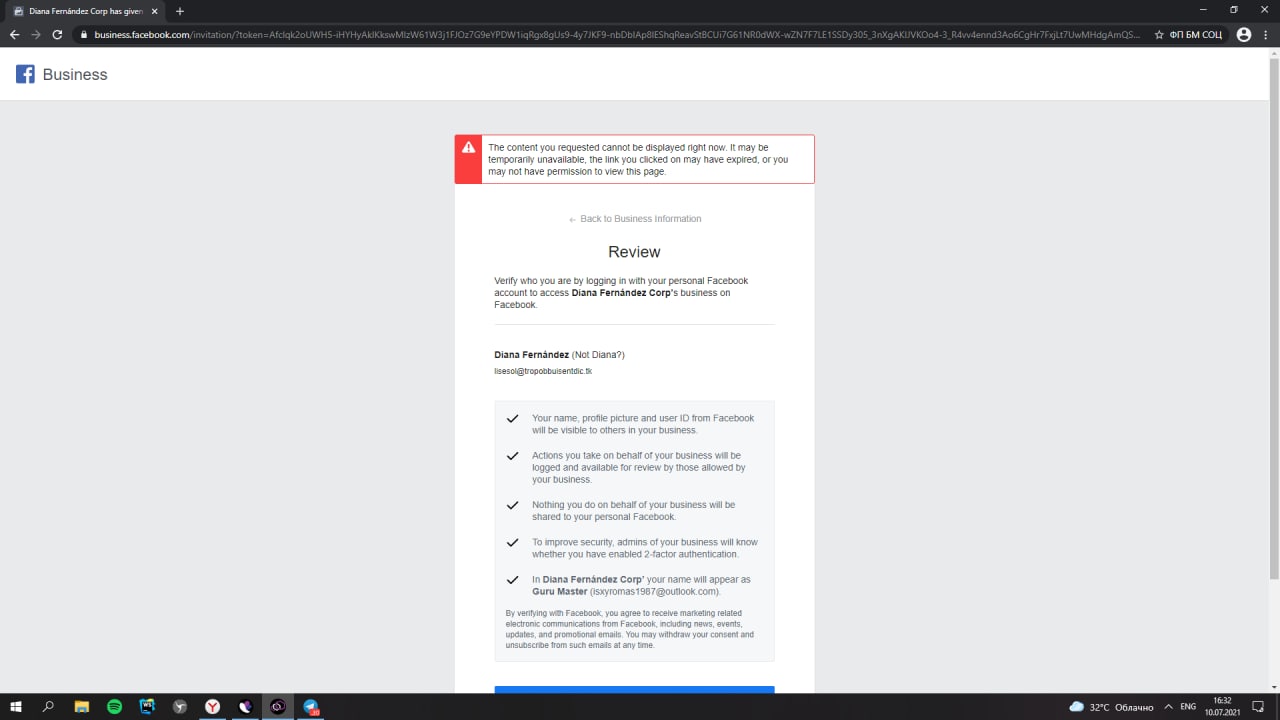Viewport: 1280px width, 720px height.
Task: Open Viber from the taskbar
Action: click(x=246, y=707)
